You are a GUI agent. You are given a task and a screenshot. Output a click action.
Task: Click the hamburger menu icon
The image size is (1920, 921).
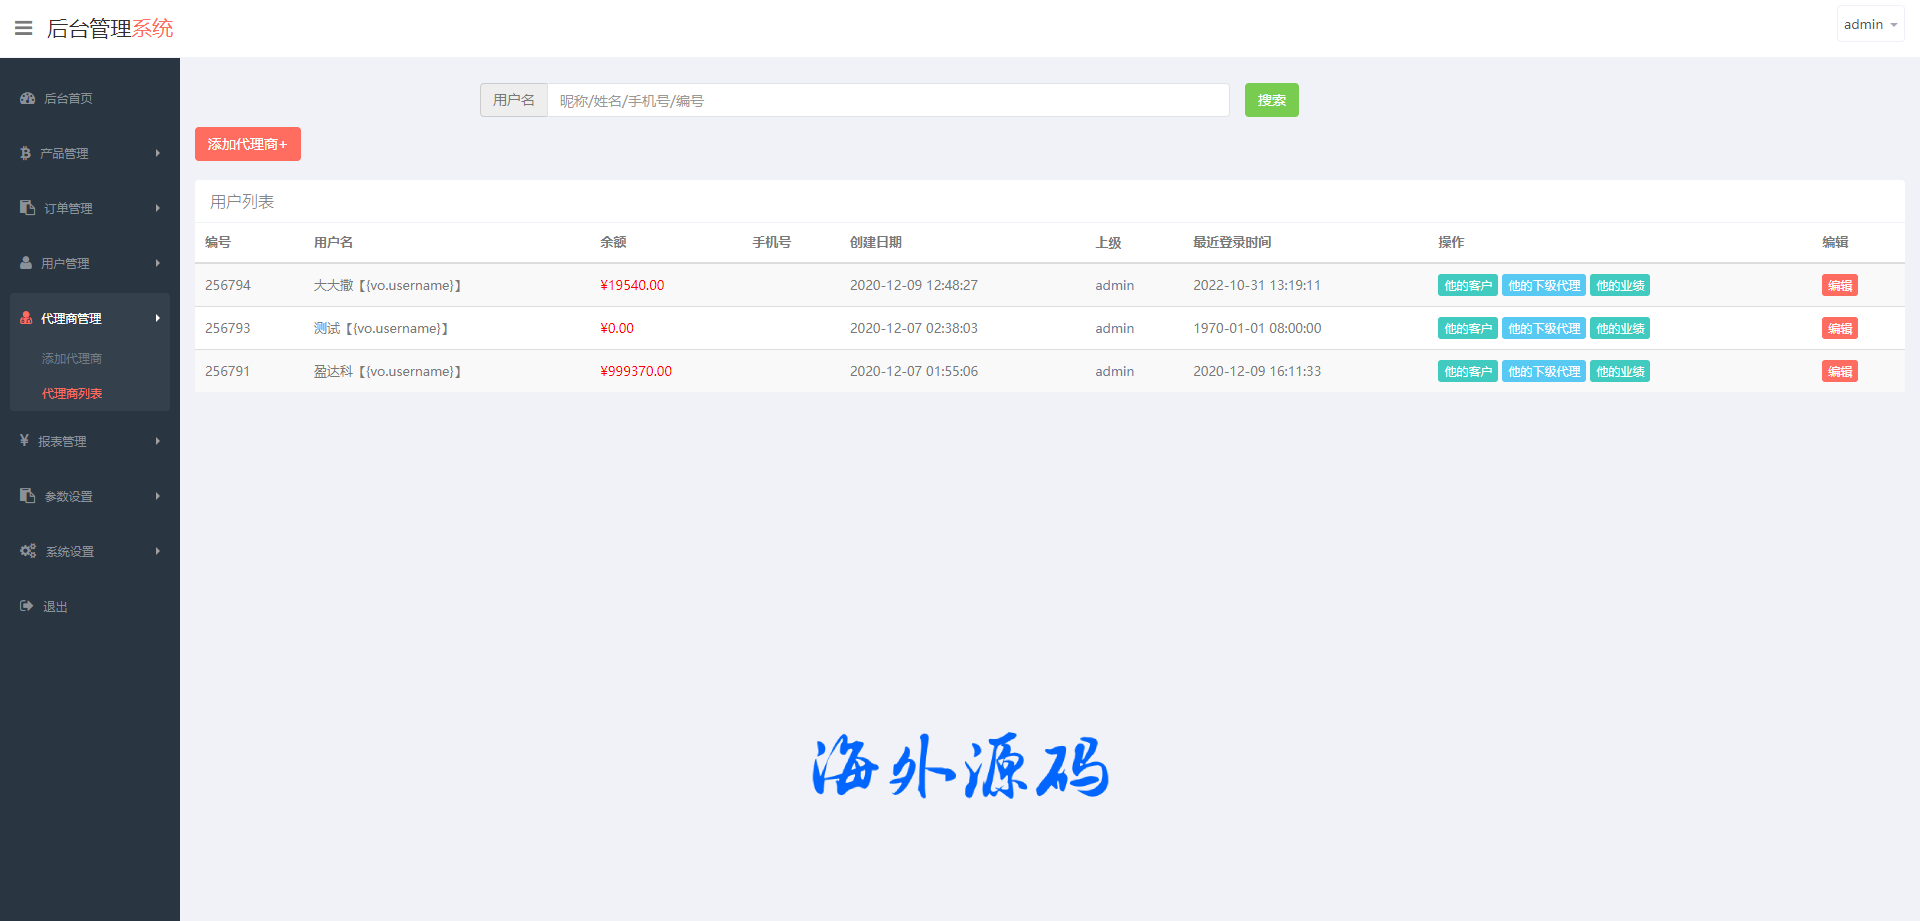pos(24,28)
